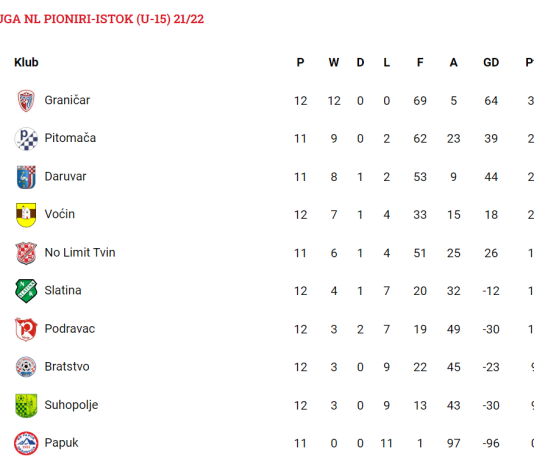The height and width of the screenshot is (462, 534).
Task: Click the Klub column header
Action: tap(26, 62)
